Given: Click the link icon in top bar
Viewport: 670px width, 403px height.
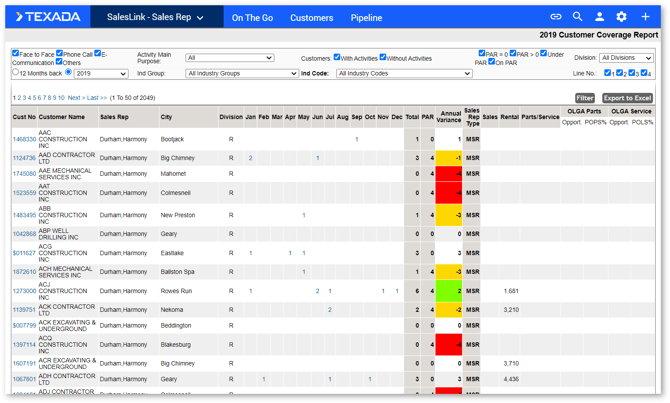Looking at the screenshot, I should pos(556,17).
